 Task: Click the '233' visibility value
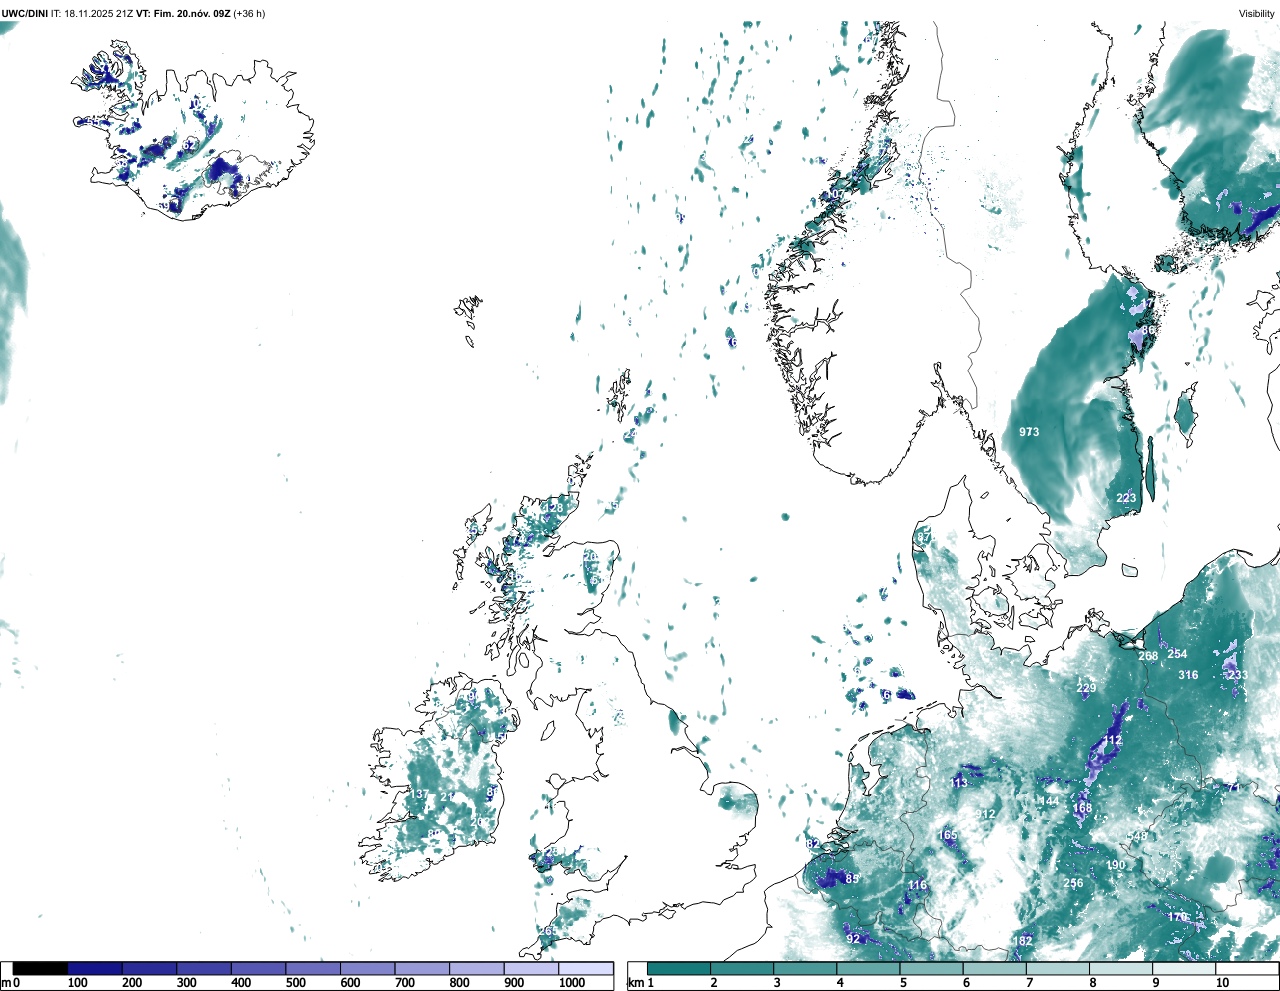(x=1238, y=675)
